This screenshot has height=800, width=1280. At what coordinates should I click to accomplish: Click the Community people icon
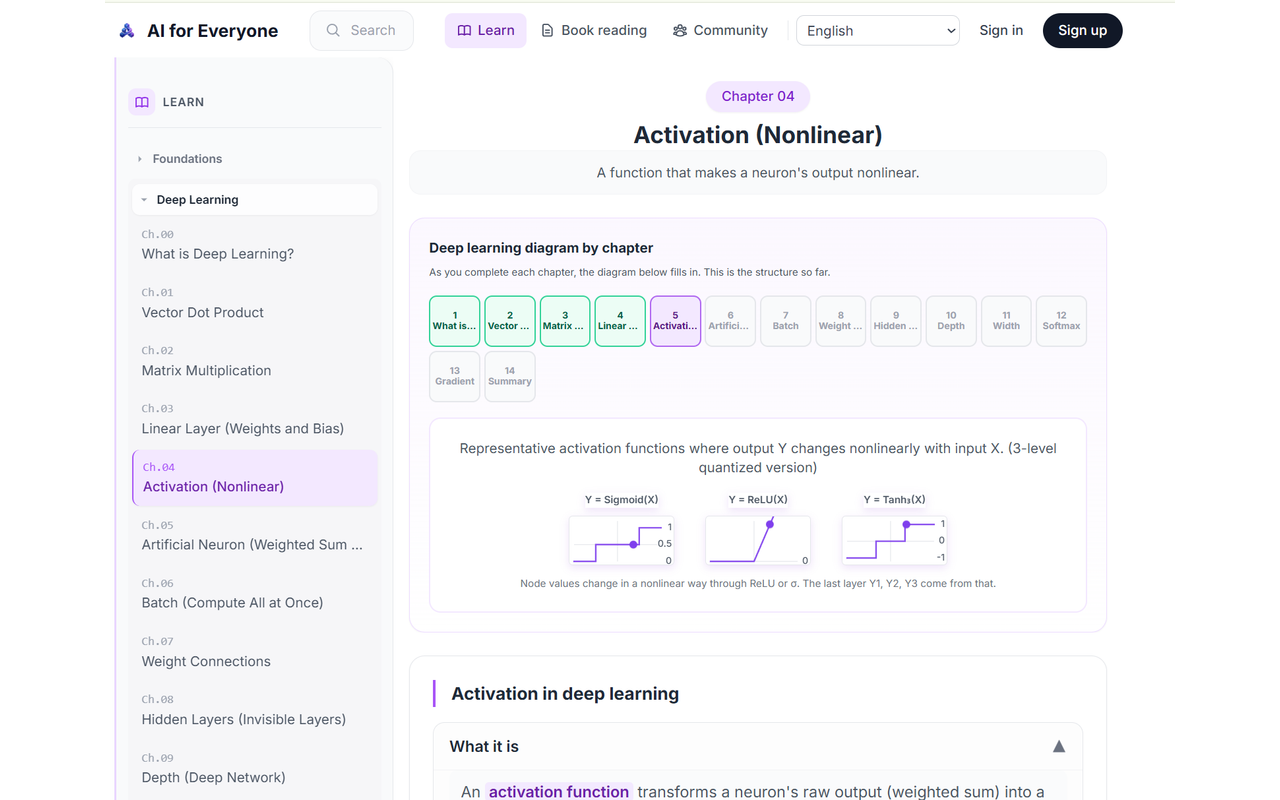click(680, 31)
